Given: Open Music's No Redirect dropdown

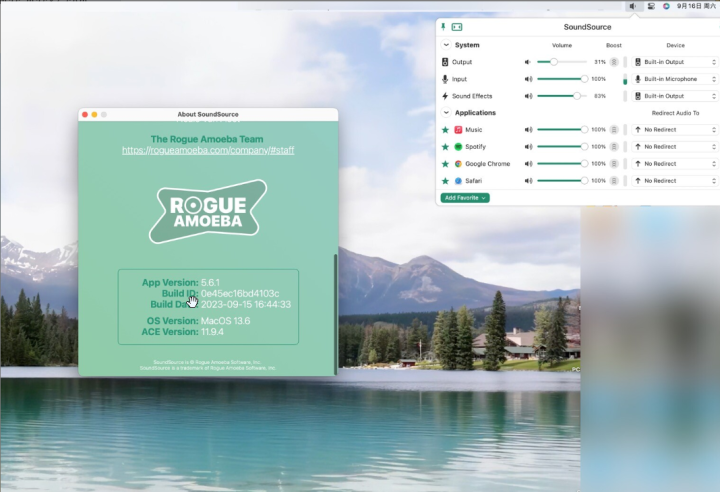Looking at the screenshot, I should click(675, 130).
